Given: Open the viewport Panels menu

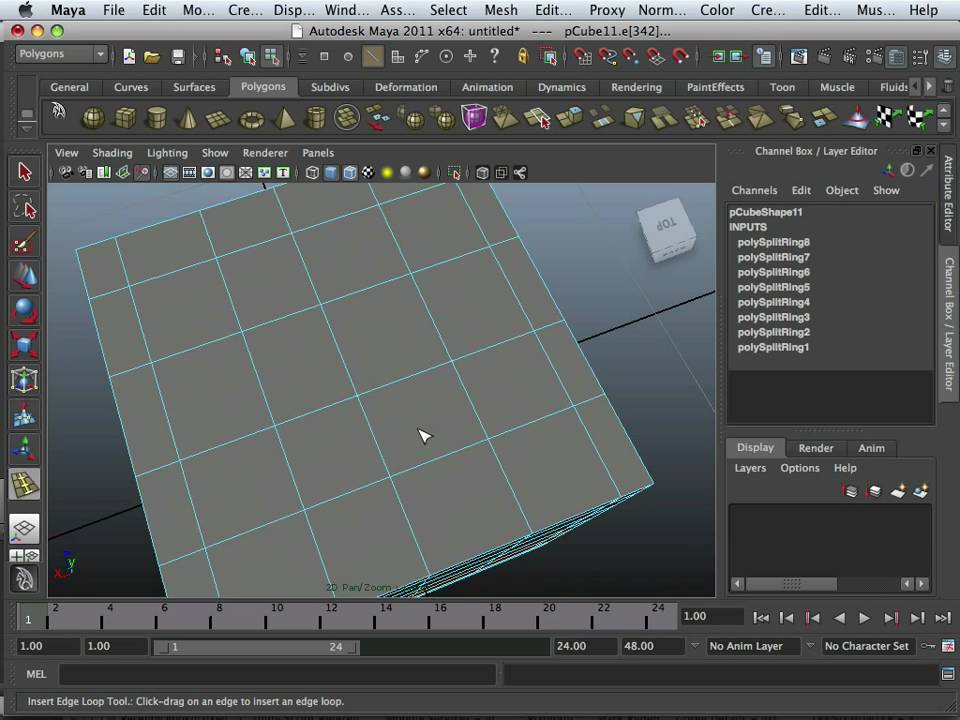Looking at the screenshot, I should pyautogui.click(x=318, y=153).
